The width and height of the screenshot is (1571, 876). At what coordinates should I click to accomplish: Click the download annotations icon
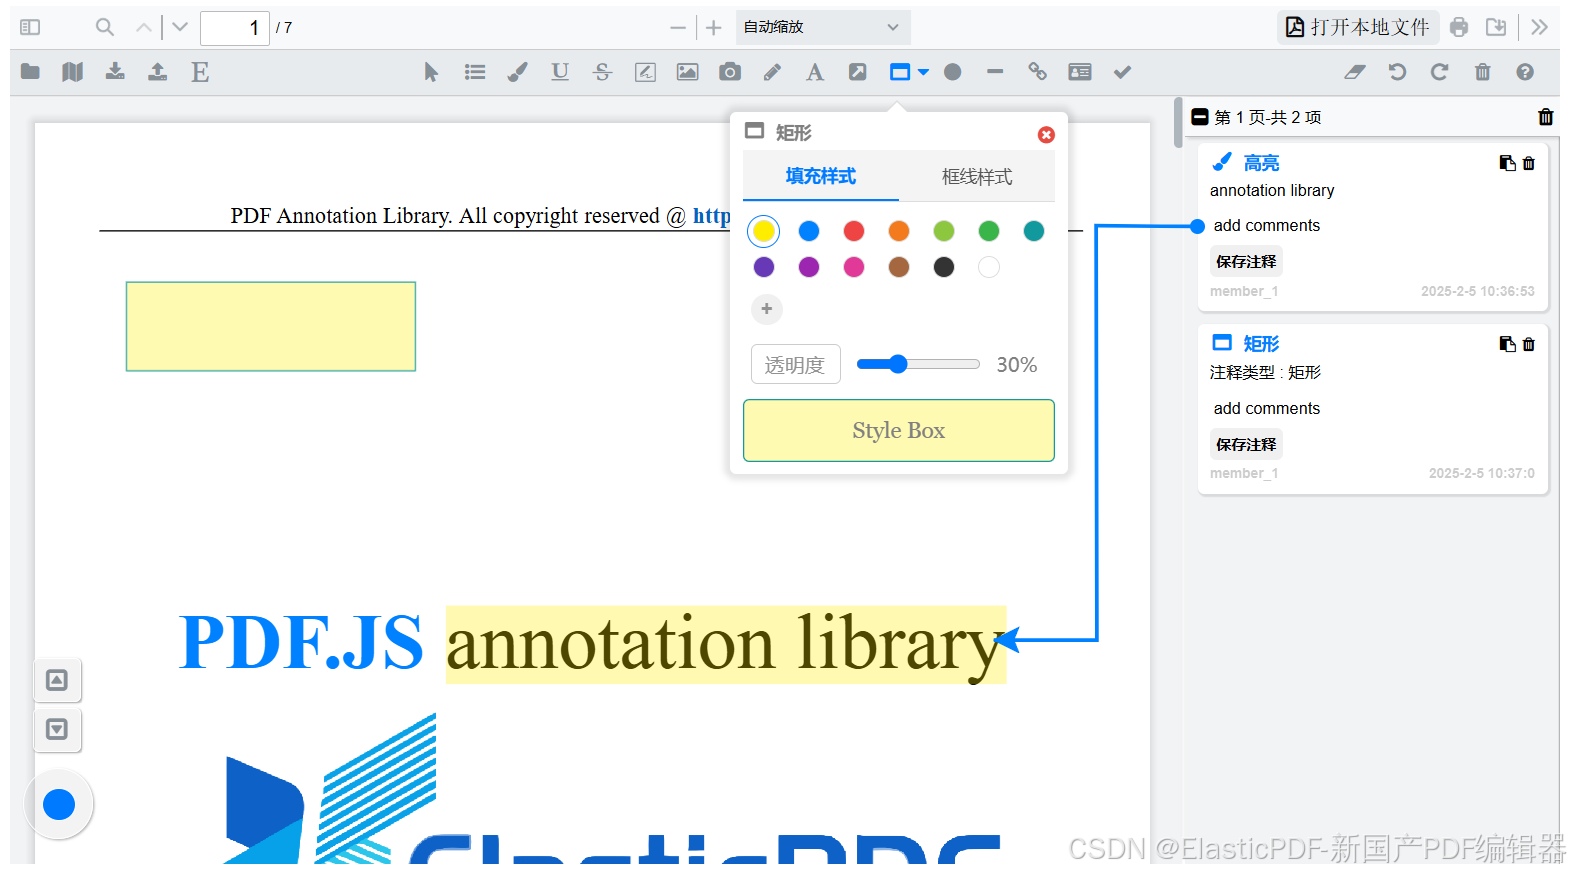pyautogui.click(x=115, y=72)
